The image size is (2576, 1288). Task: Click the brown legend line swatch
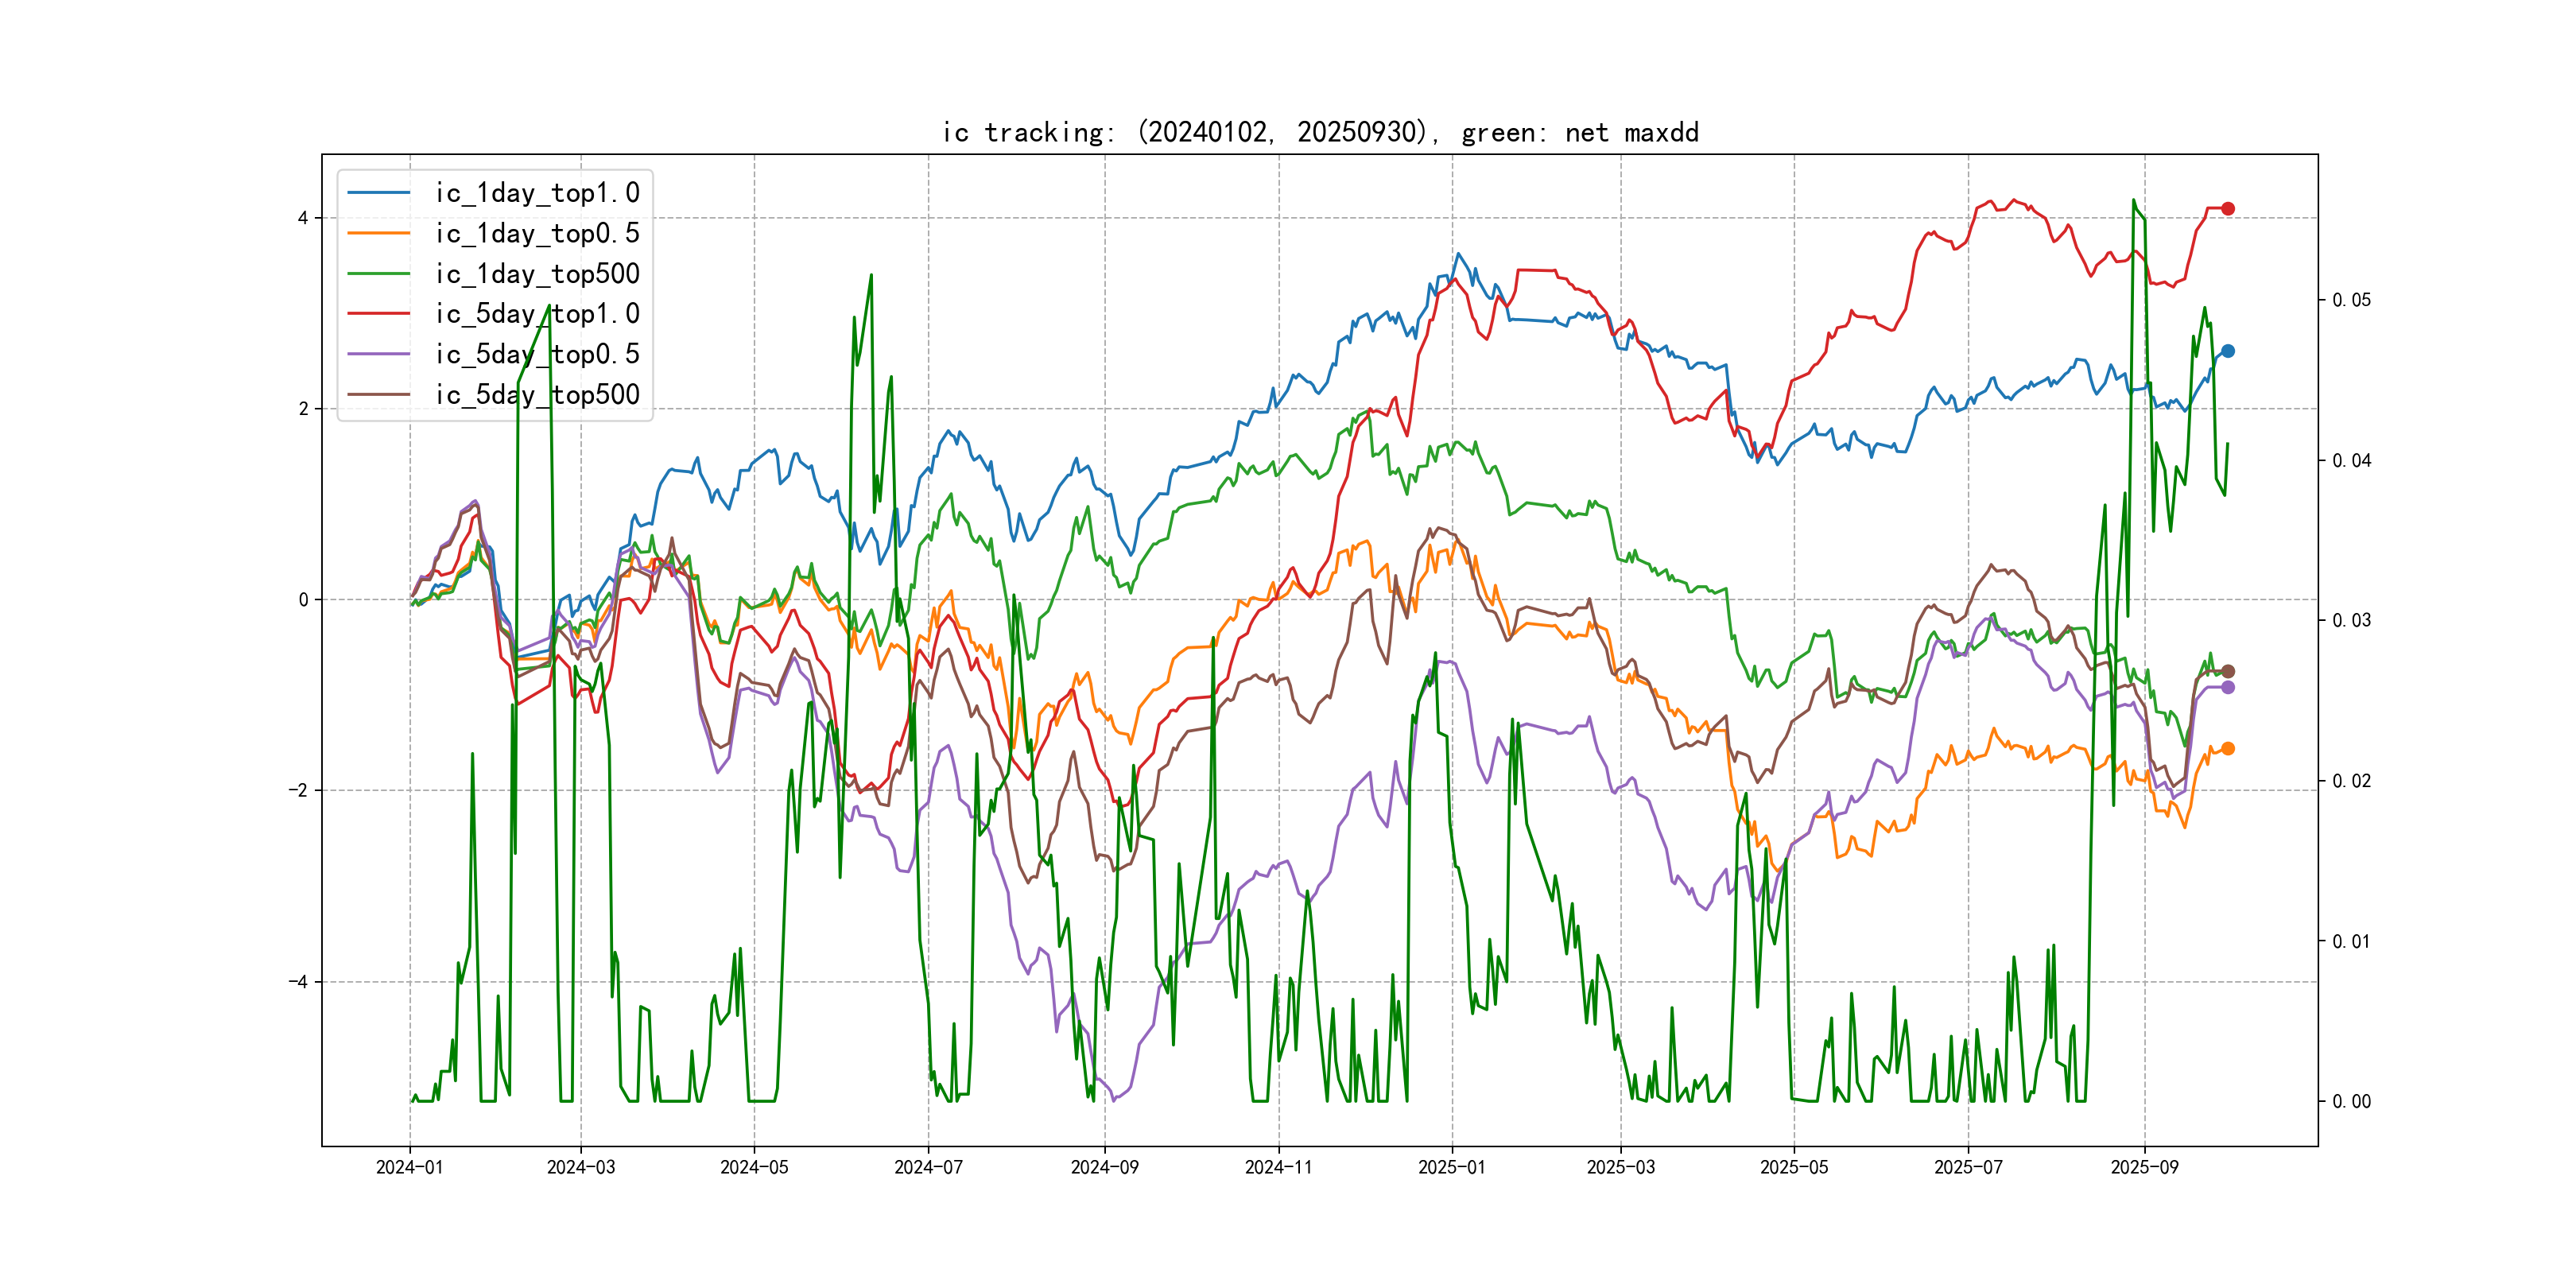point(379,395)
